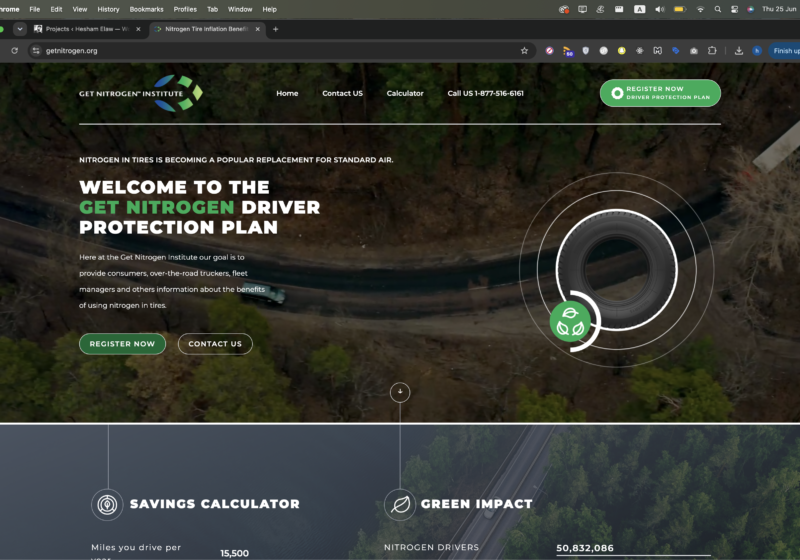Open macOS Control Center icon
Viewport: 800px width, 560px height.
[734, 9]
